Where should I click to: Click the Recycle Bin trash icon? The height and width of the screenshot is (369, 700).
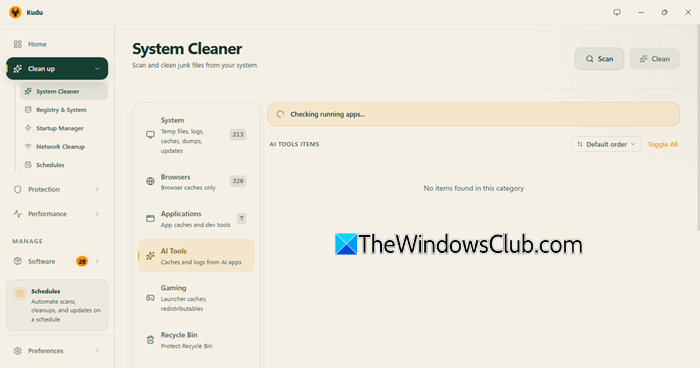pos(150,340)
